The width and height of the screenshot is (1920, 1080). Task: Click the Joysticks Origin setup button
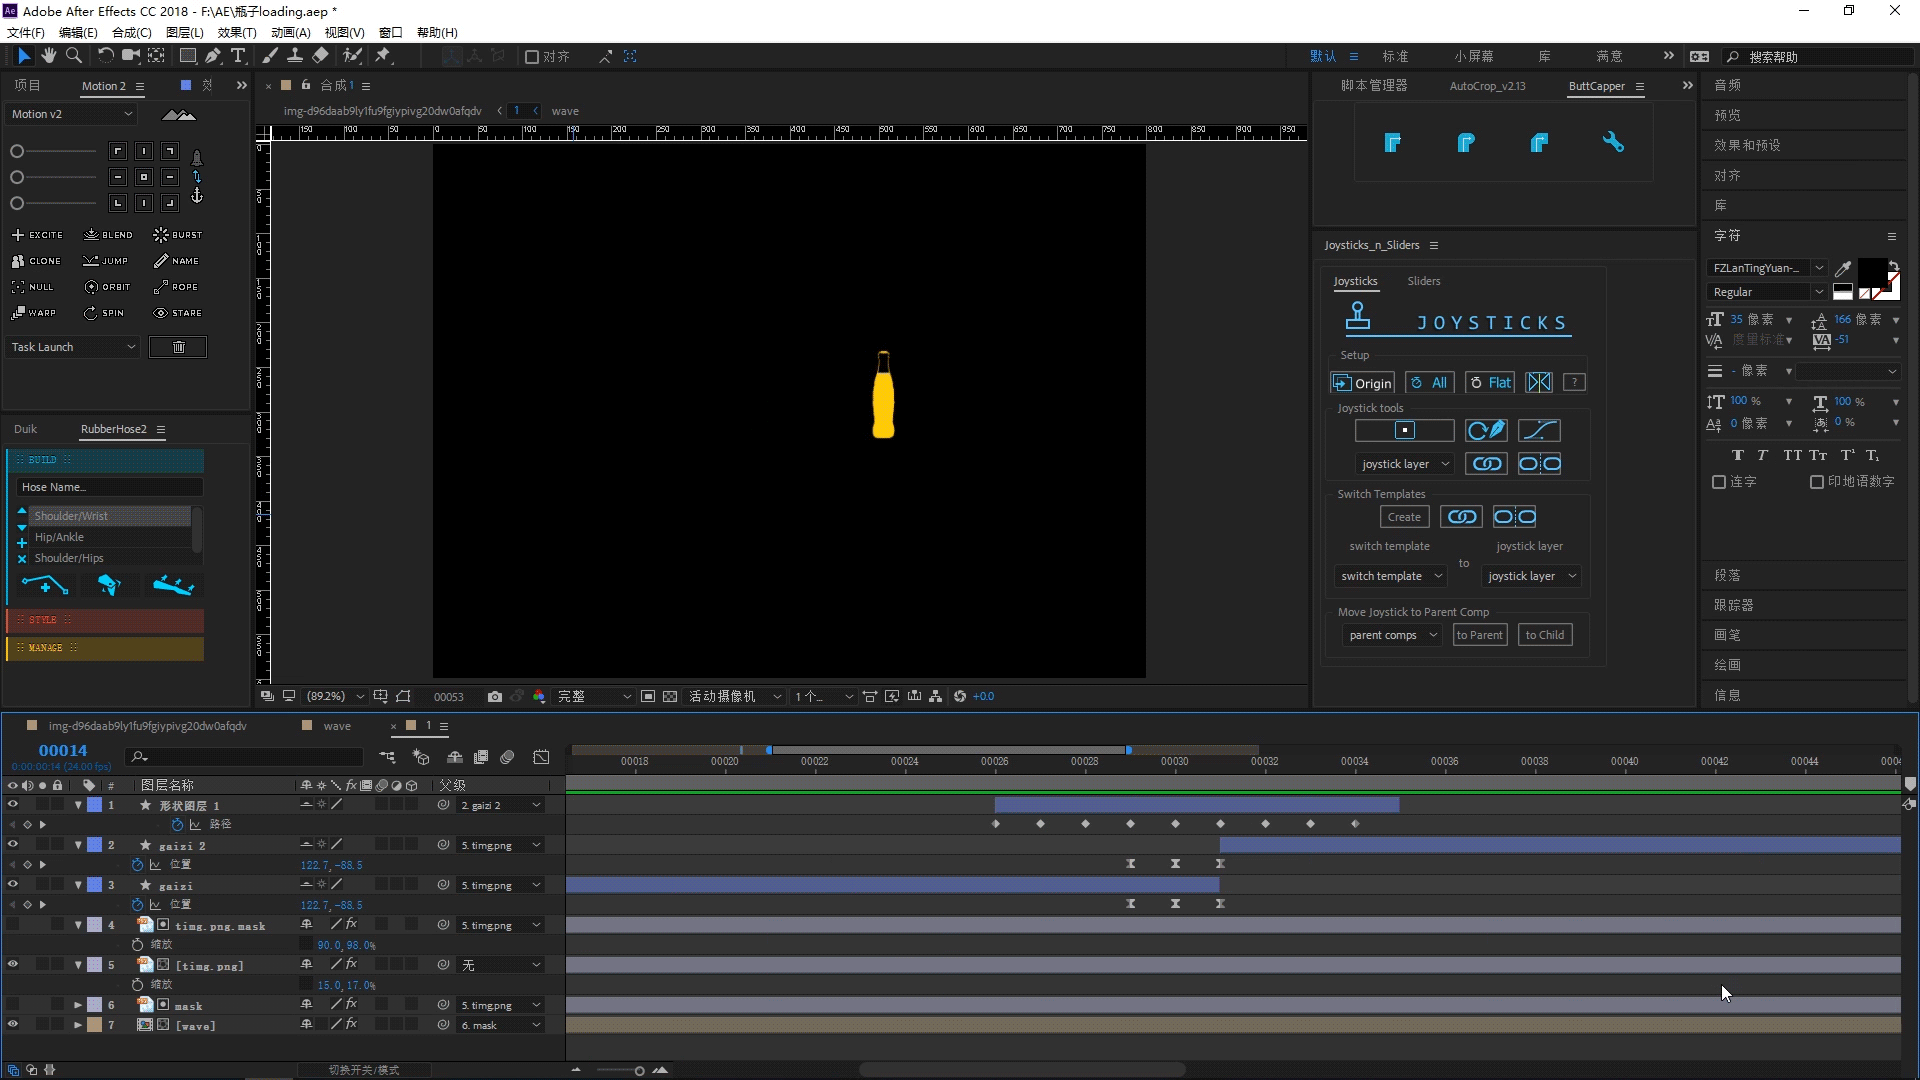pyautogui.click(x=1362, y=383)
